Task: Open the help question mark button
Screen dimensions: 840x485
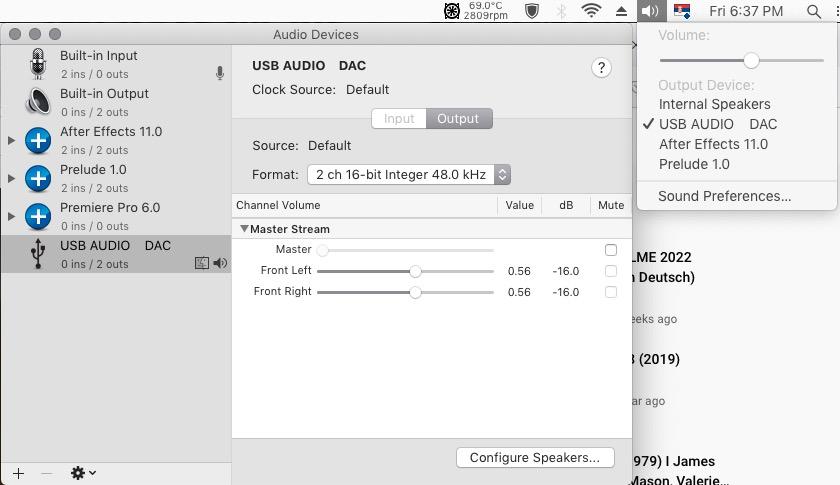Action: [x=602, y=68]
